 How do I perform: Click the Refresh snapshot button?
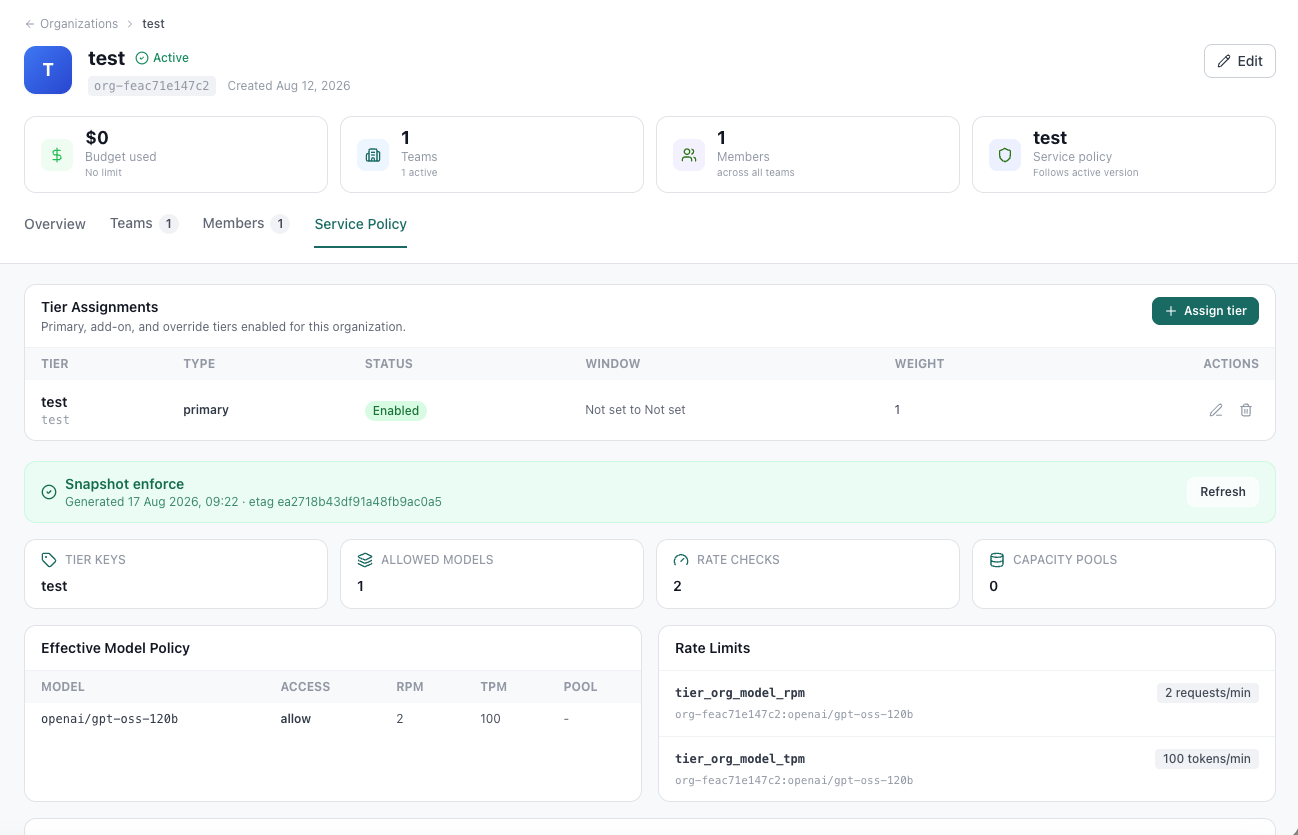coord(1223,492)
